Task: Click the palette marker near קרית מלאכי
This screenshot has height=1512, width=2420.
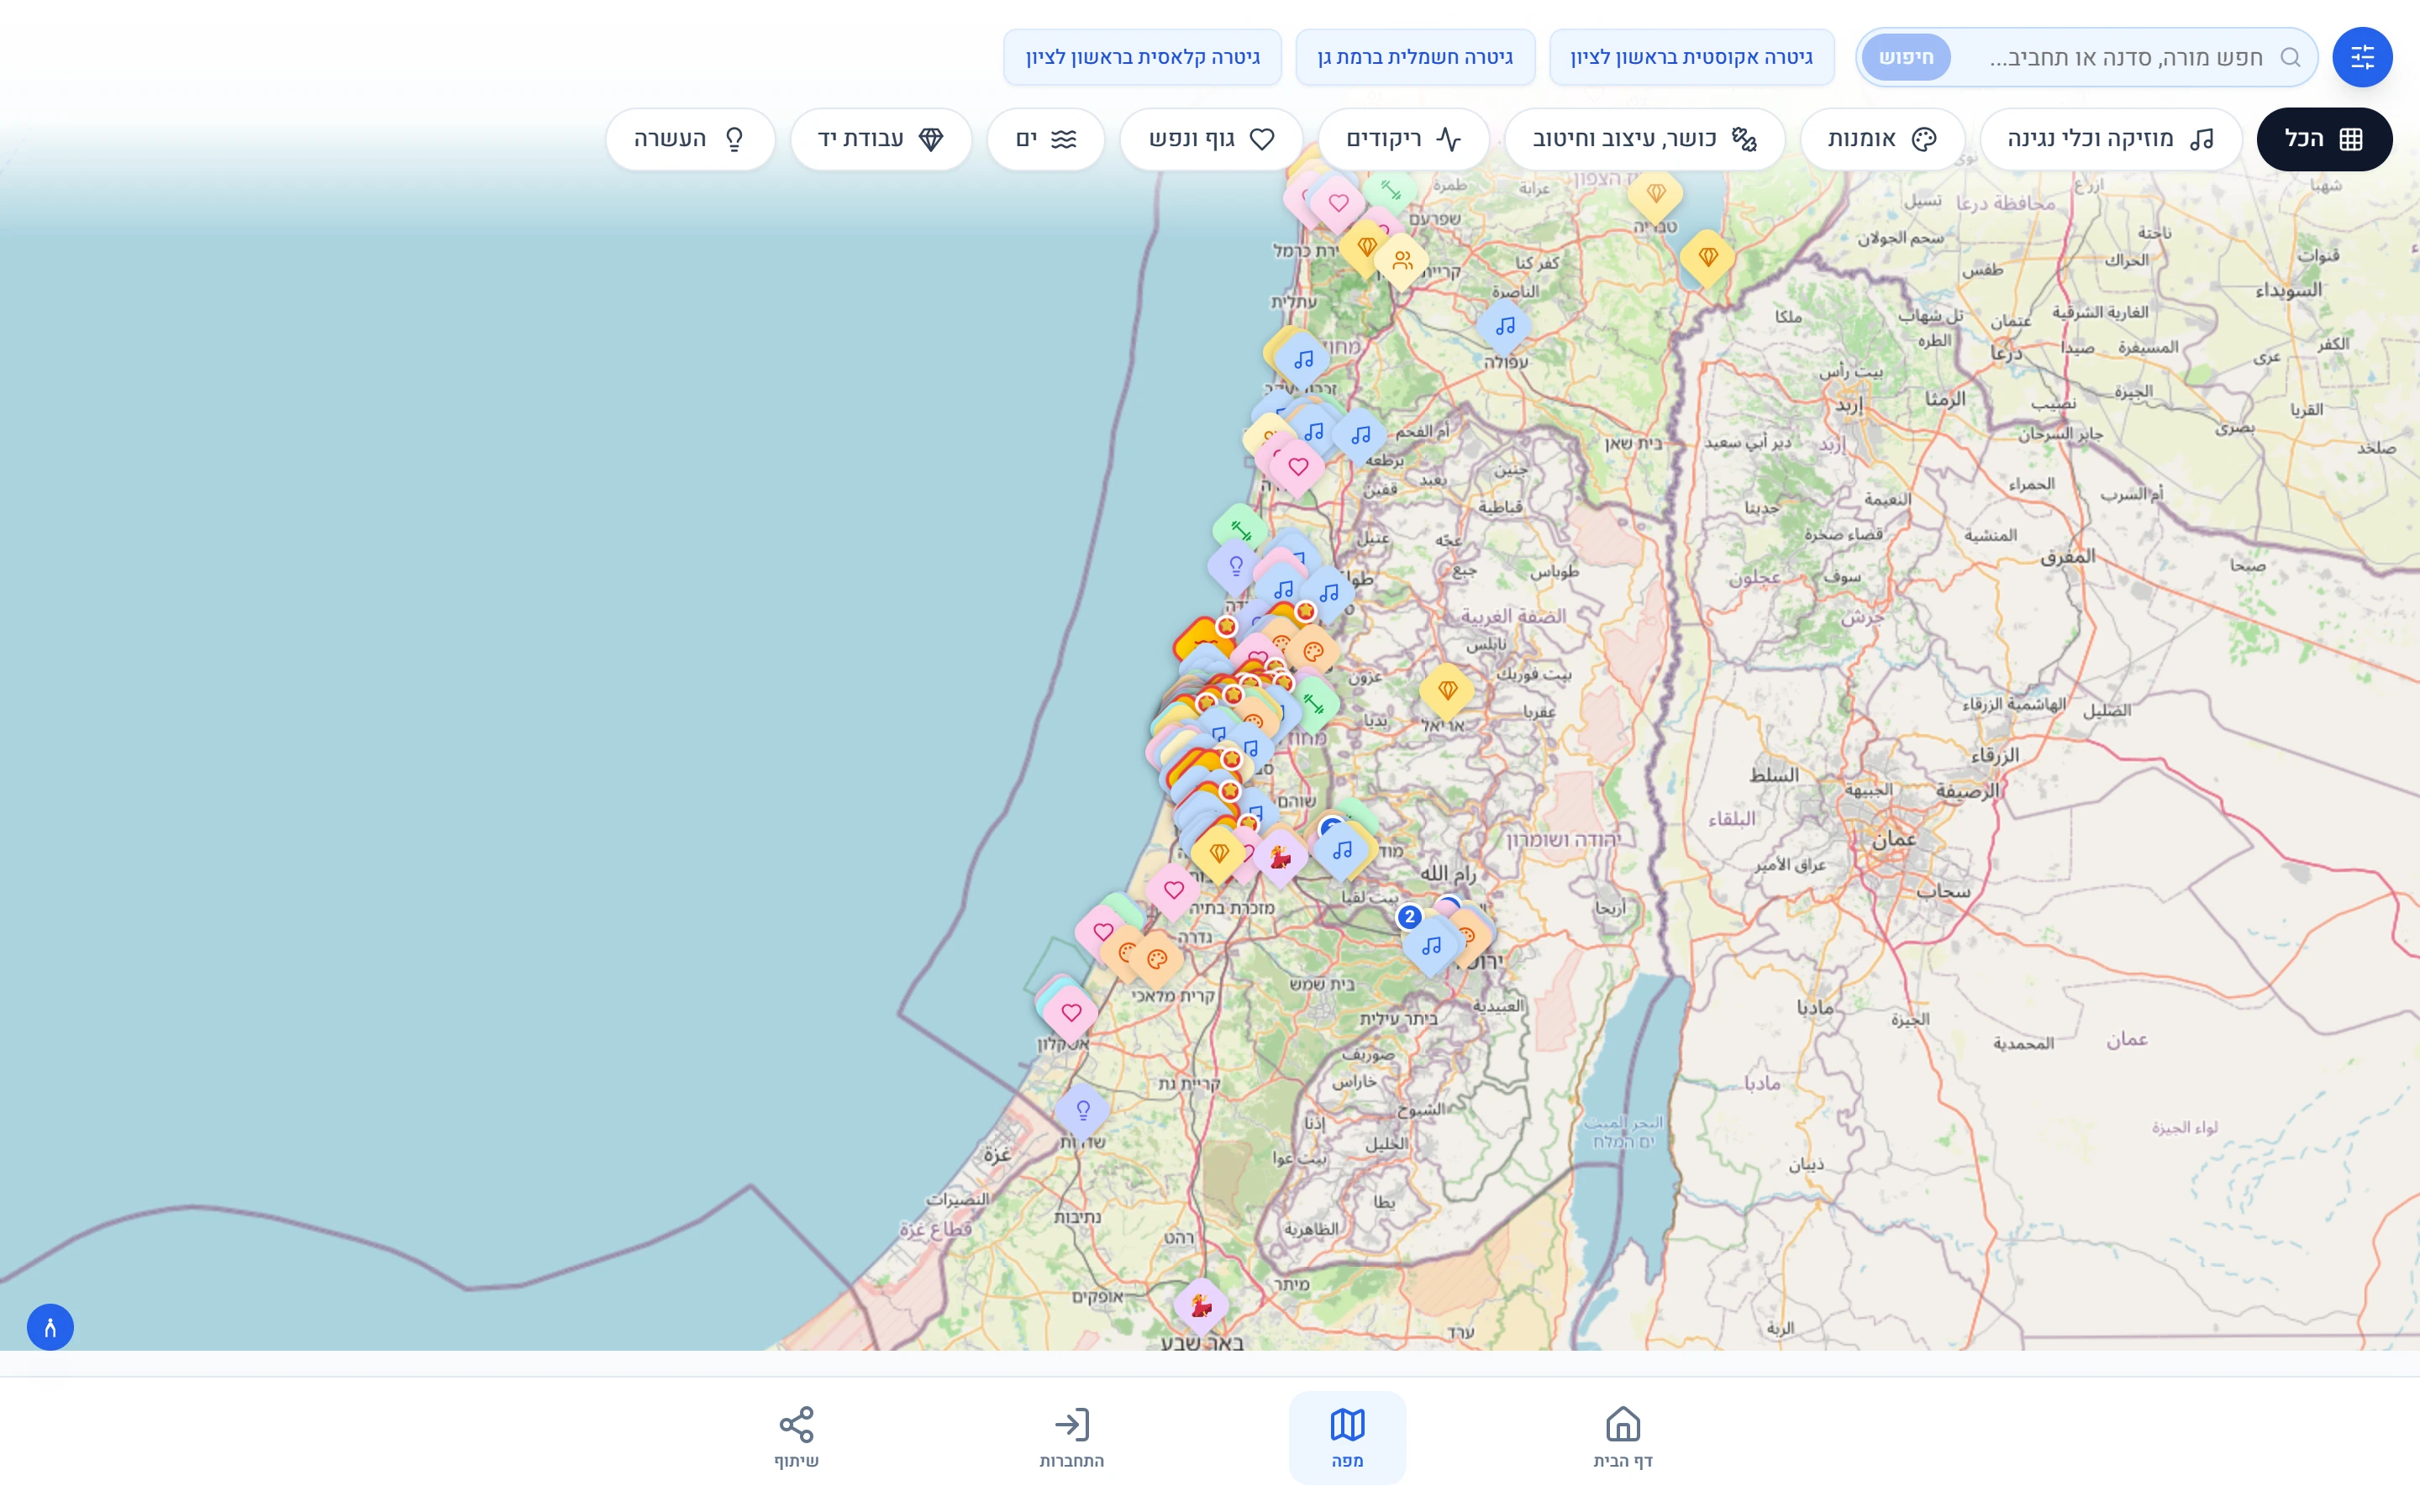Action: click(x=1157, y=959)
